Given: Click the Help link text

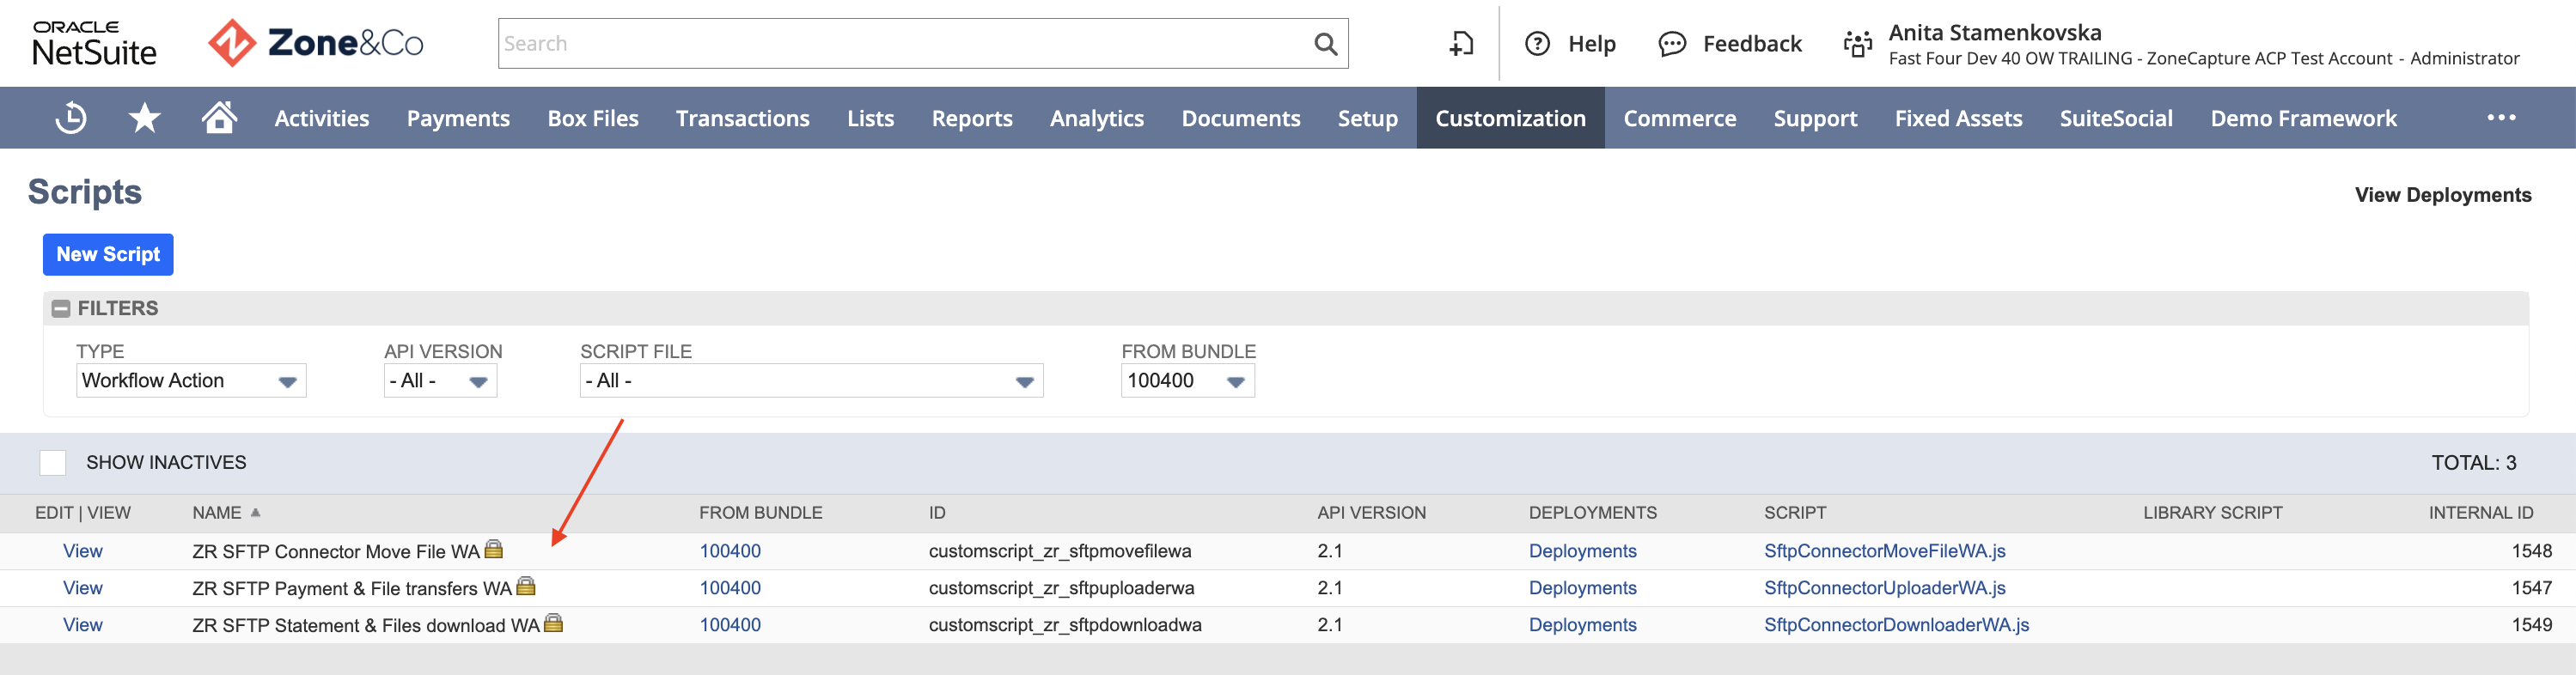Looking at the screenshot, I should [1592, 44].
